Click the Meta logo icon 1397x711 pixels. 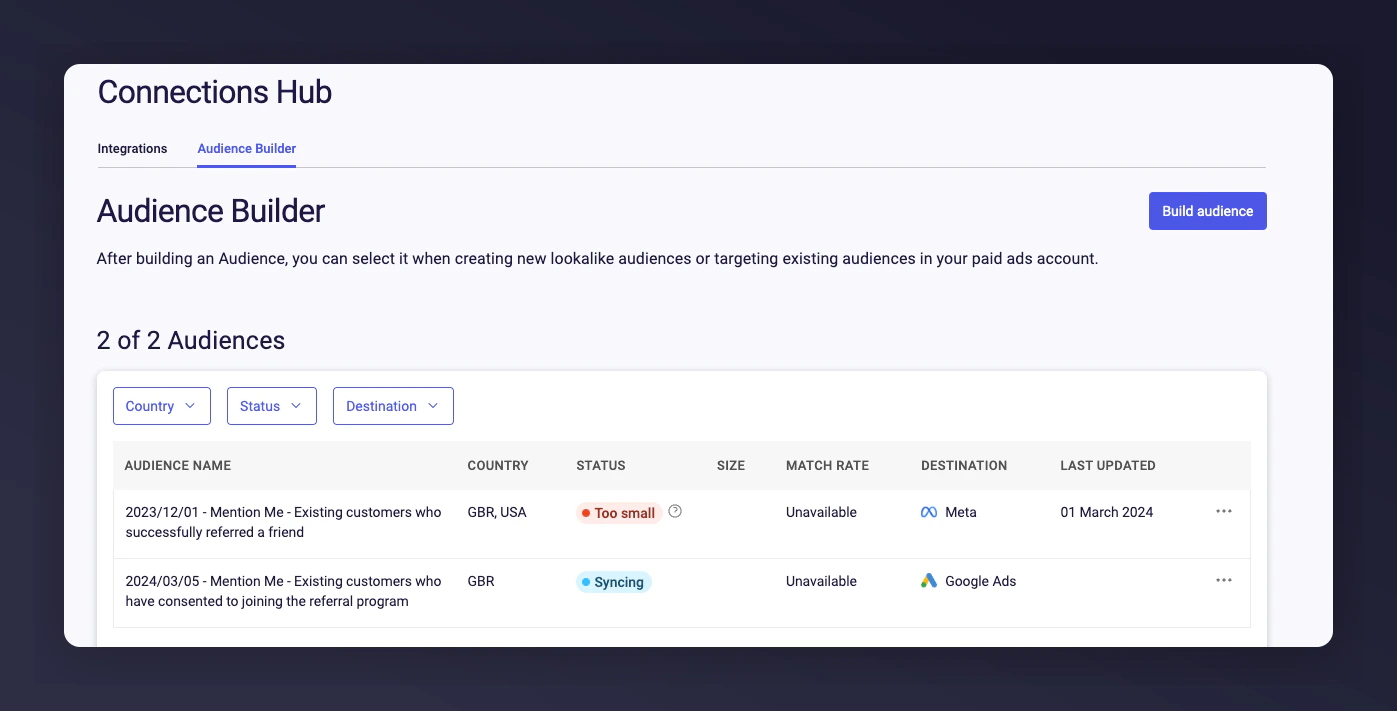click(x=929, y=512)
